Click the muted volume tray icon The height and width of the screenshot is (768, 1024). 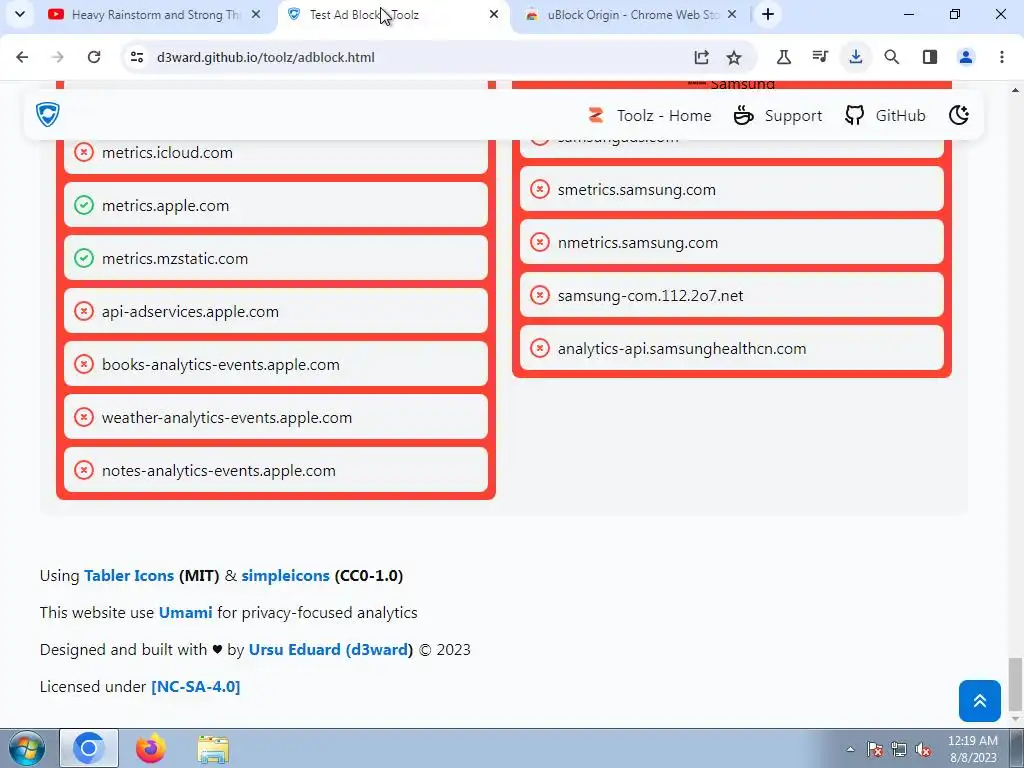coord(923,750)
